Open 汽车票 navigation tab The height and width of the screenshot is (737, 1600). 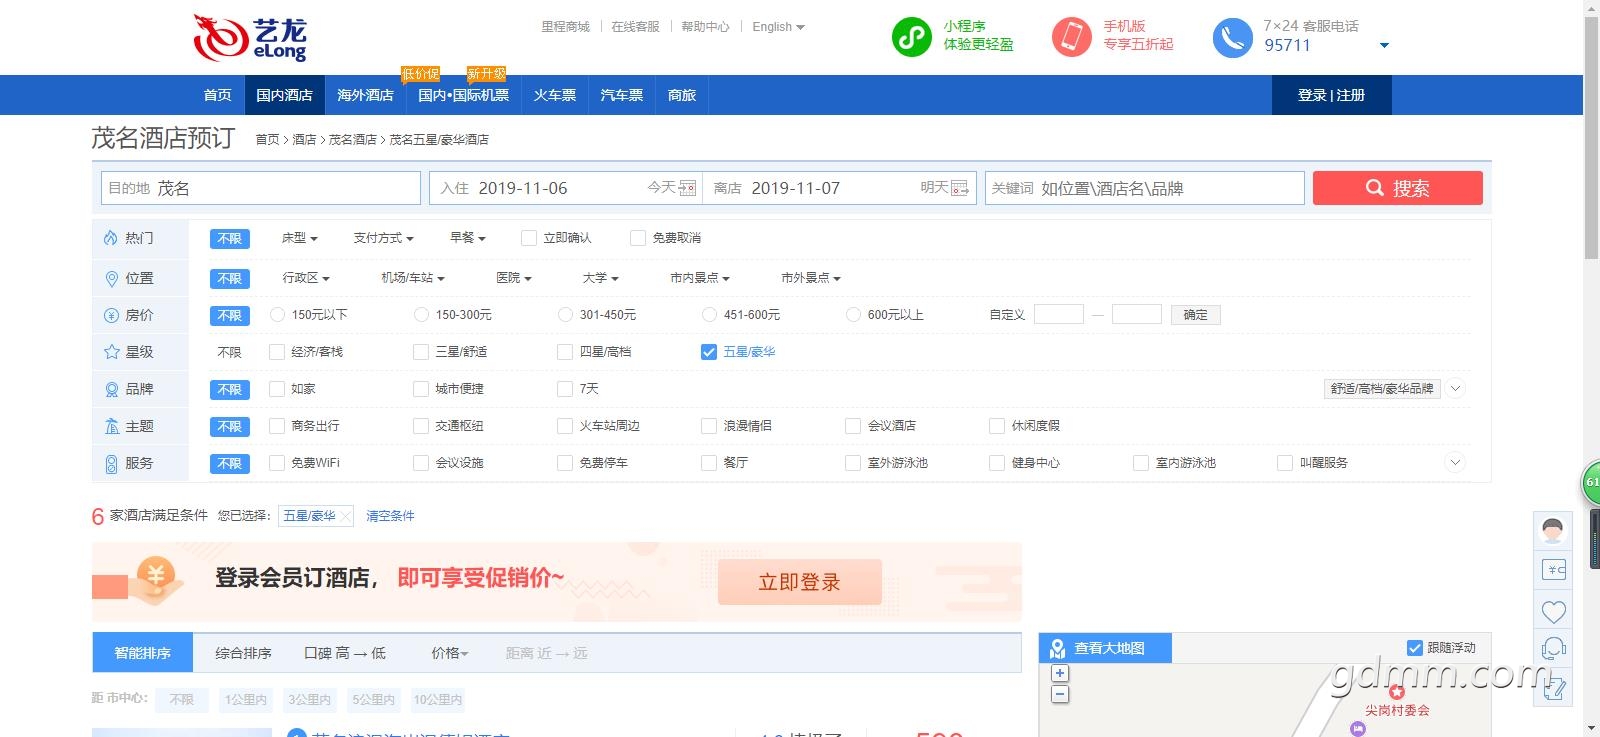622,95
